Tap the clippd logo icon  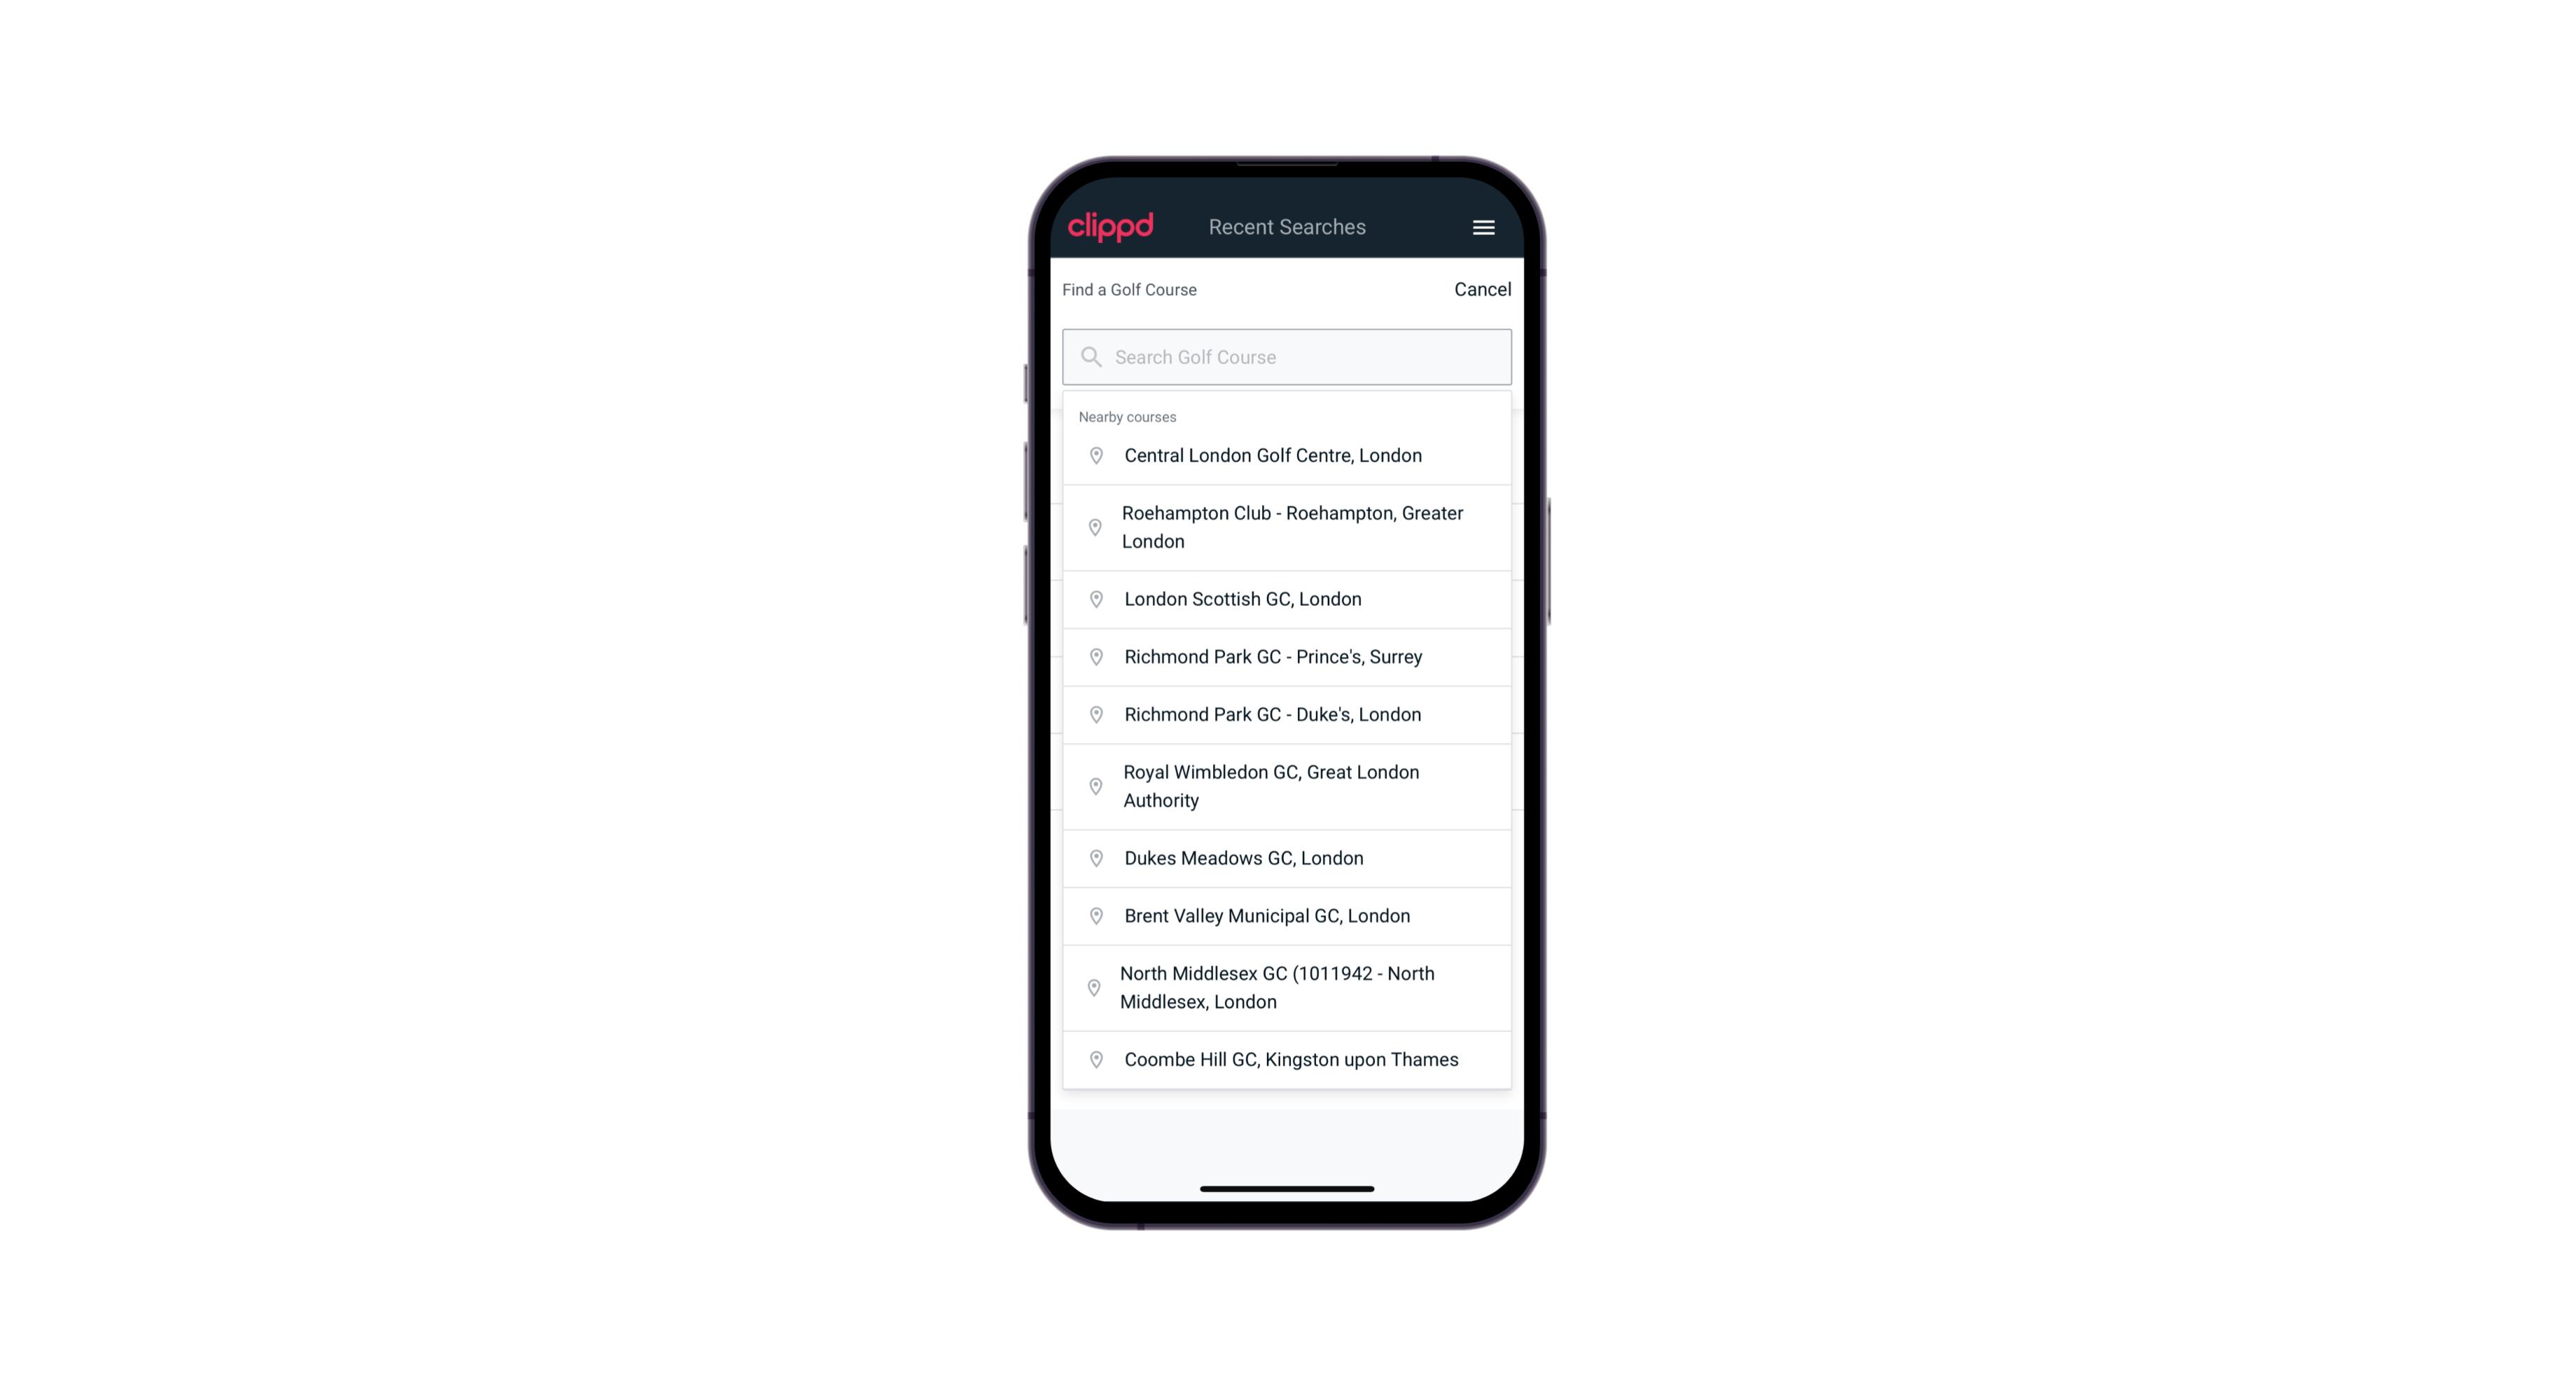(x=1112, y=227)
